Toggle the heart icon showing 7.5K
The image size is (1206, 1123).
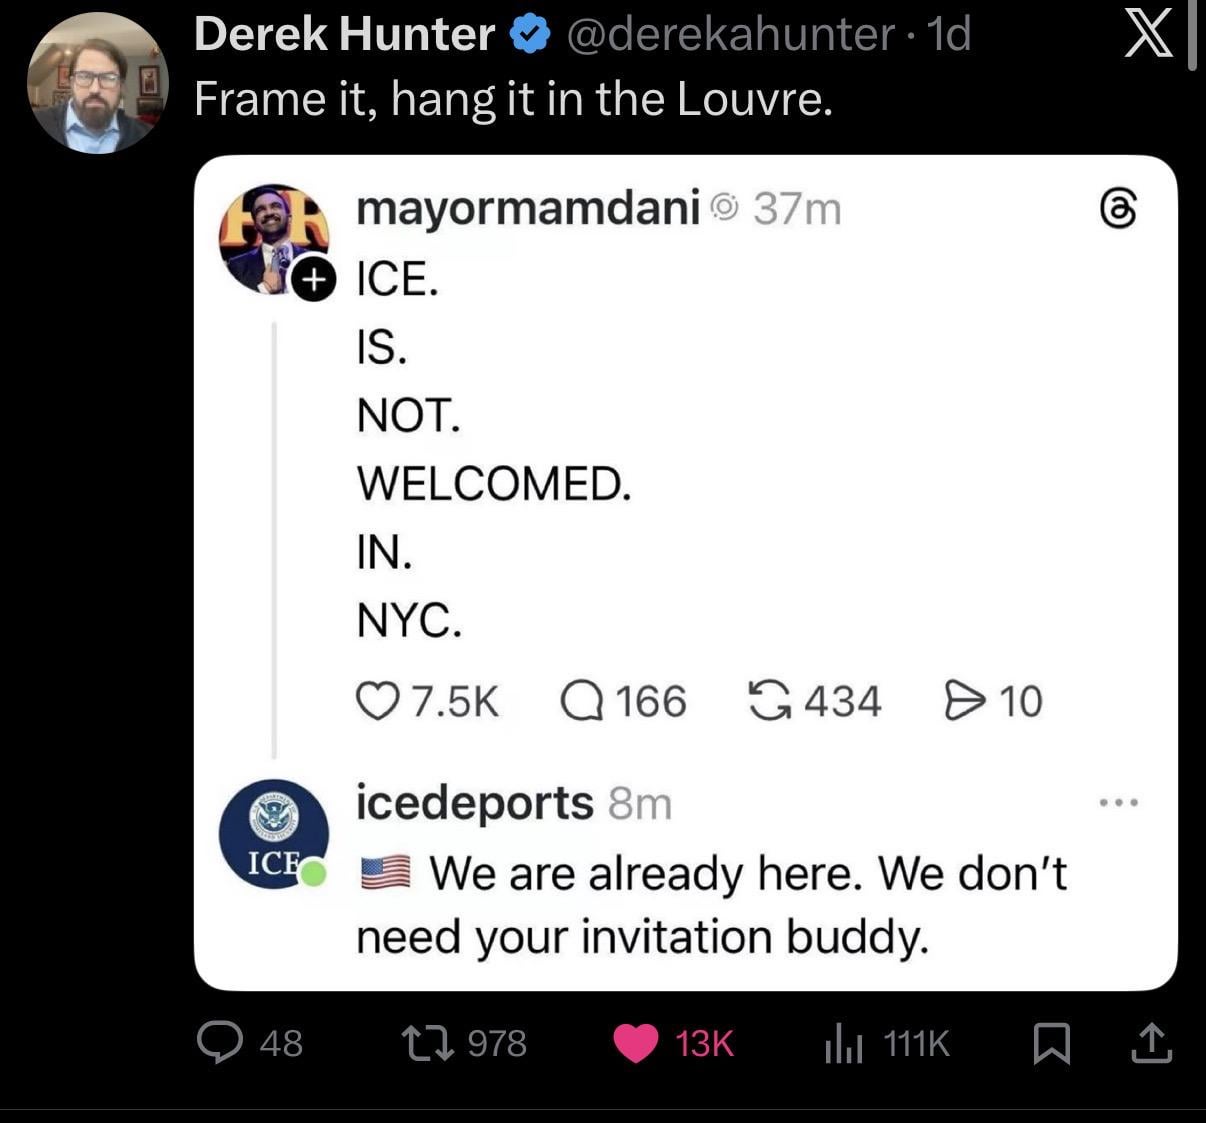376,701
